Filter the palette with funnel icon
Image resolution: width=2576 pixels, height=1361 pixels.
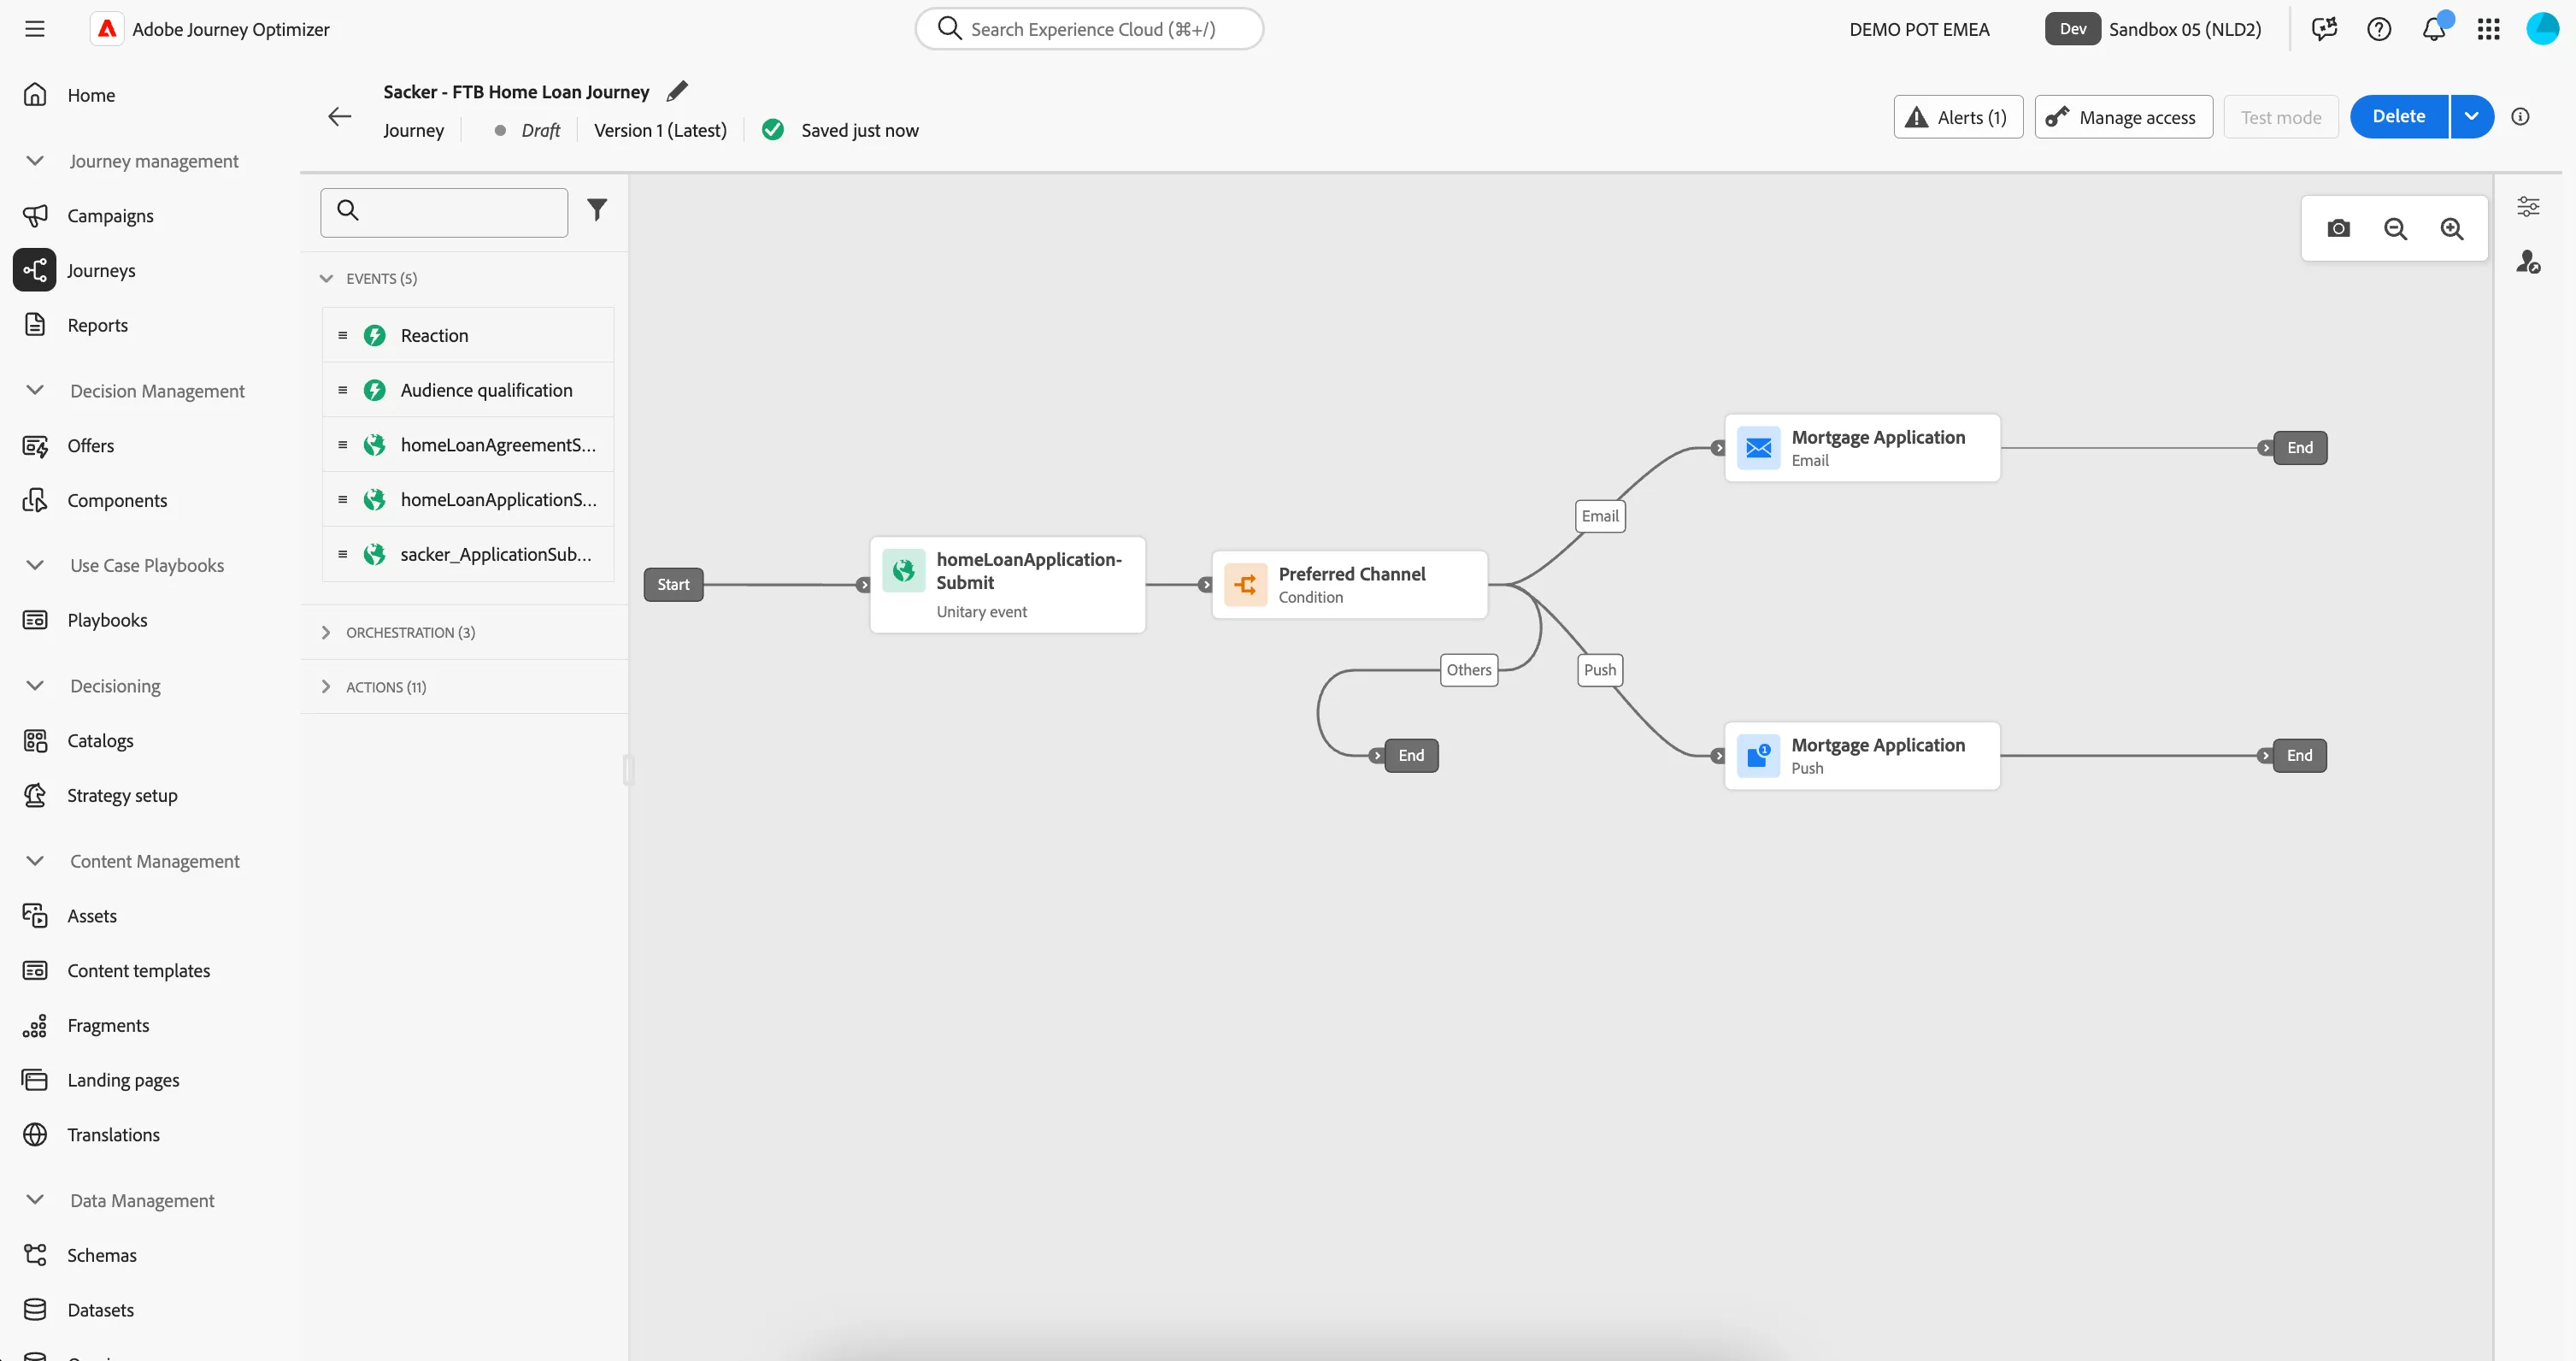tap(597, 210)
